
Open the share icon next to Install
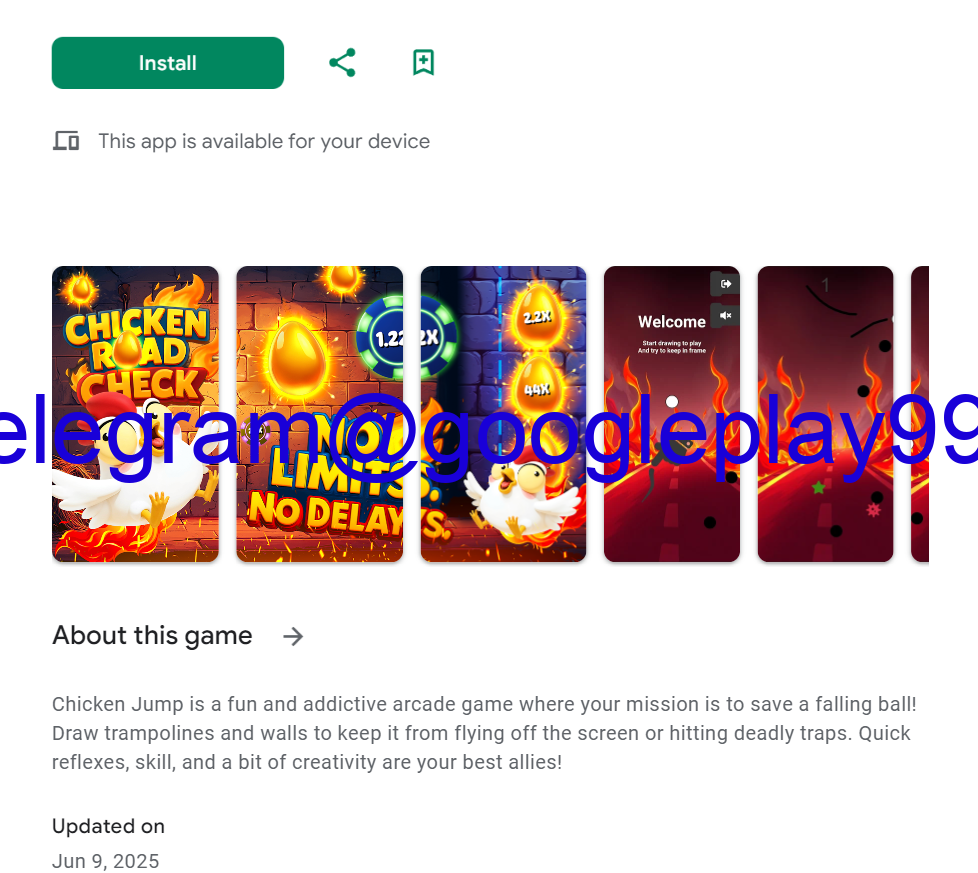pos(342,62)
